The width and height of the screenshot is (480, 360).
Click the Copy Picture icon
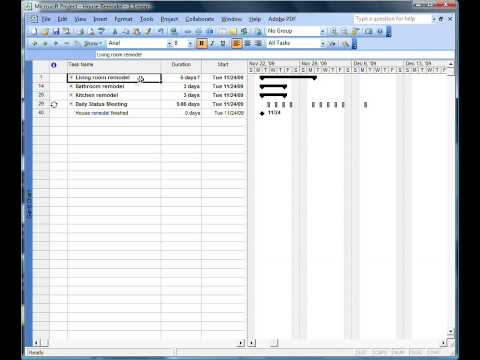point(368,31)
